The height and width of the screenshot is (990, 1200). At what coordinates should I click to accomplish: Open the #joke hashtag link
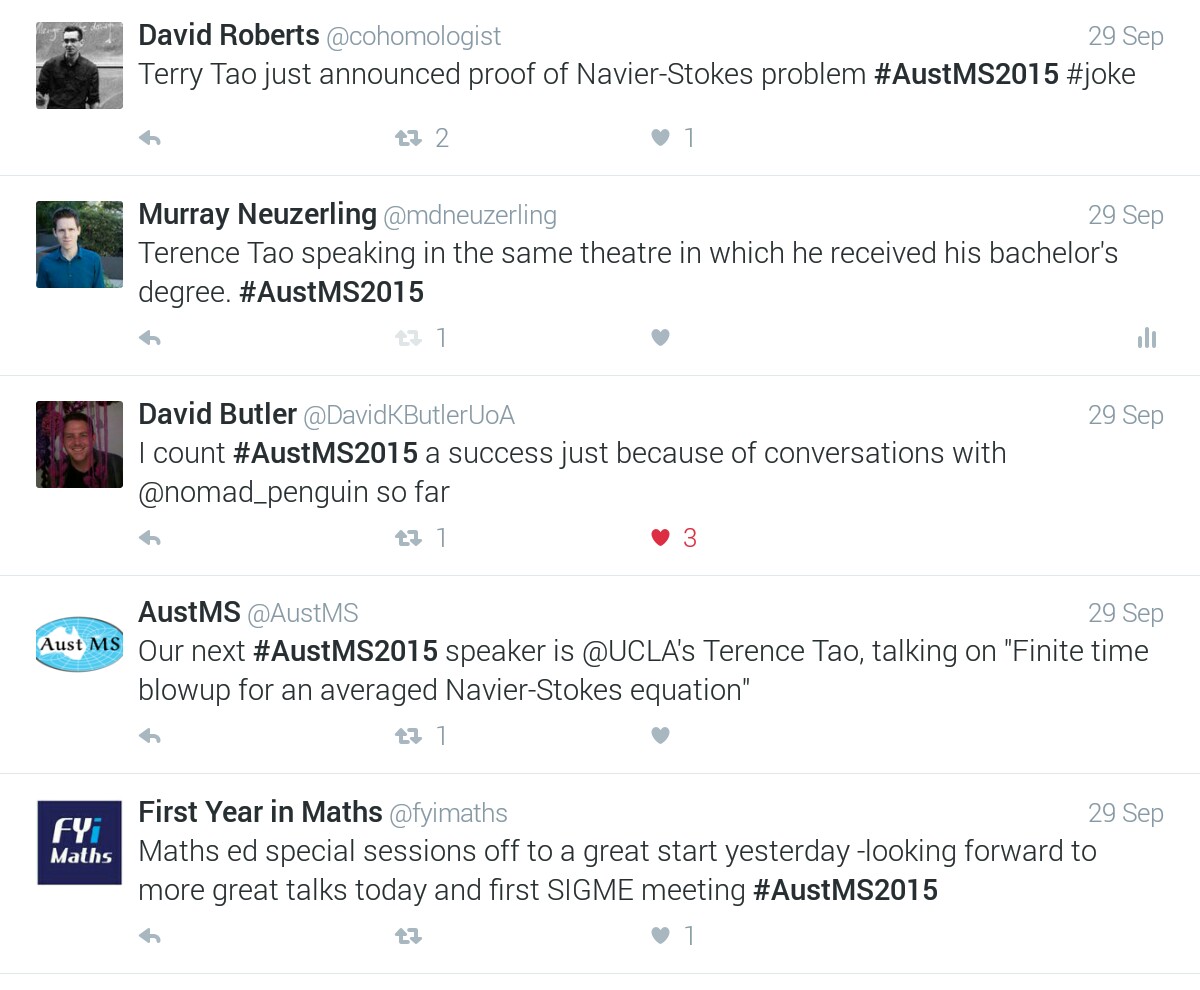click(1101, 75)
